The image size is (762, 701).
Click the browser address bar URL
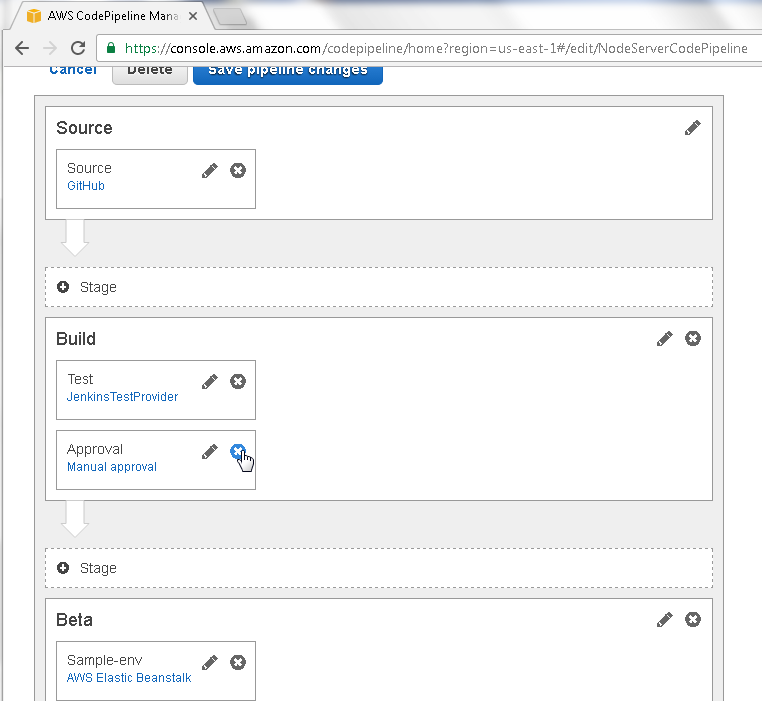[435, 48]
